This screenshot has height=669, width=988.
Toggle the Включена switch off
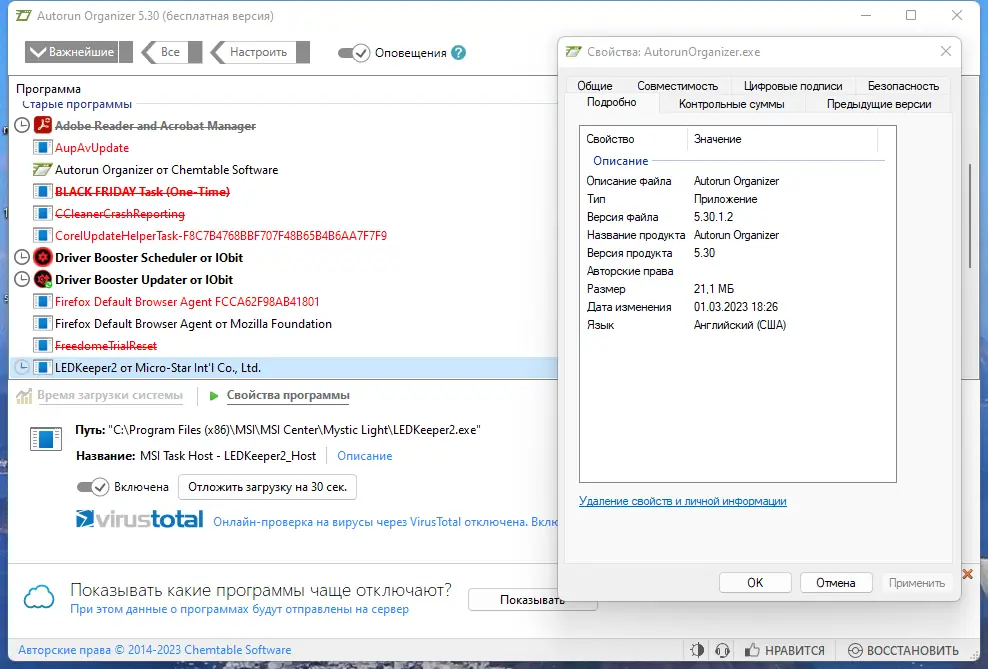pyautogui.click(x=93, y=487)
